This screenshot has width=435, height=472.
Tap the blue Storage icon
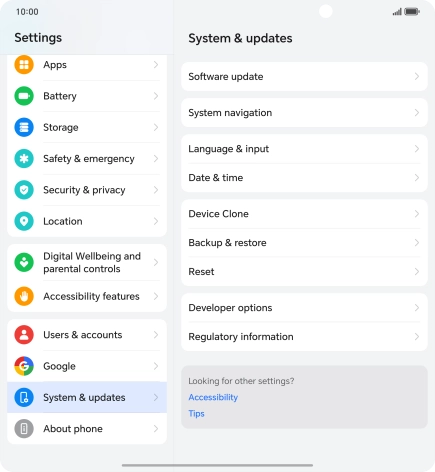(24, 127)
